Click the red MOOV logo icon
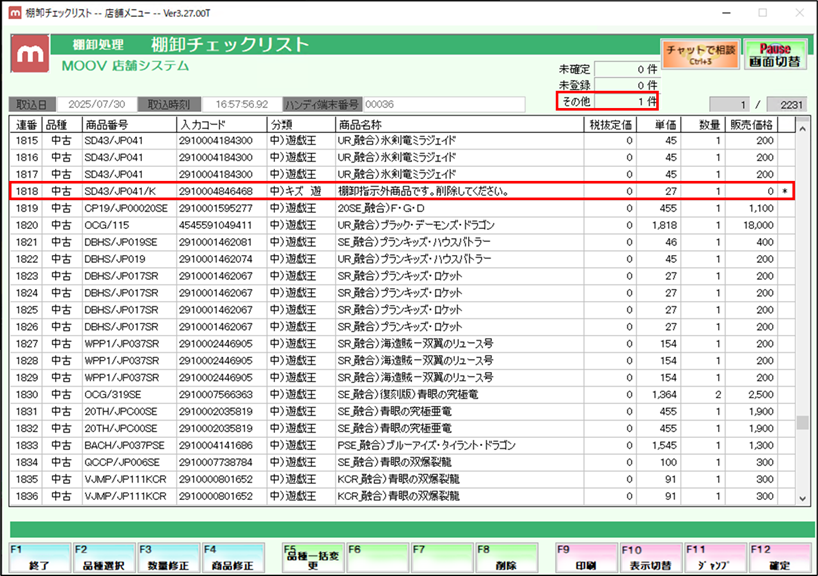Screen dimensions: 818x576 pyautogui.click(x=30, y=54)
